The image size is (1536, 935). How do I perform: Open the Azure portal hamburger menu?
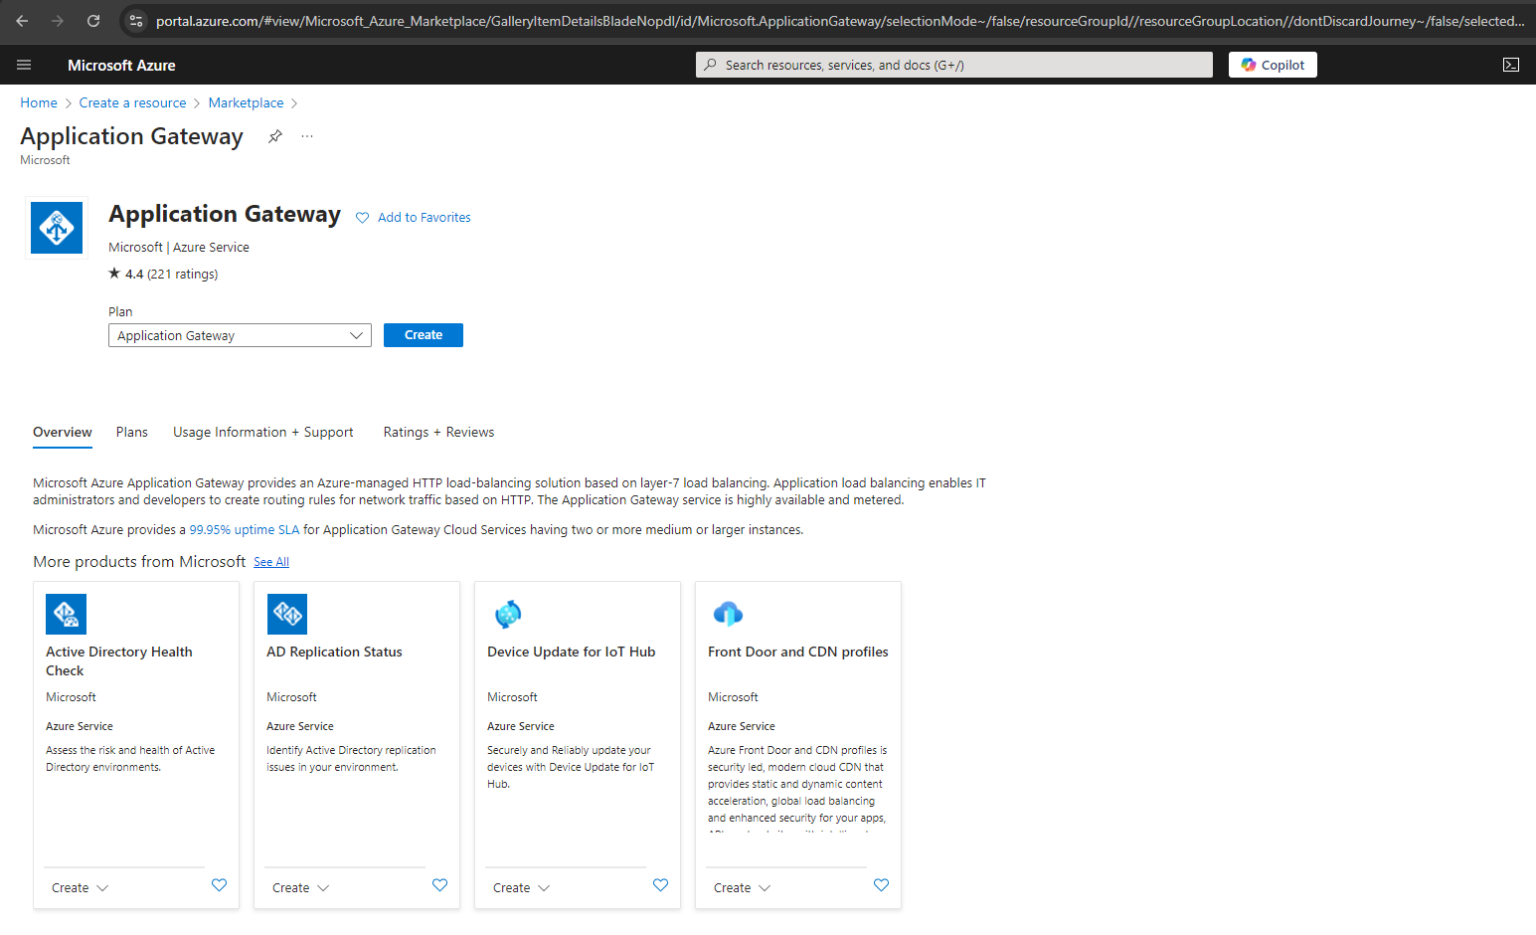(24, 64)
